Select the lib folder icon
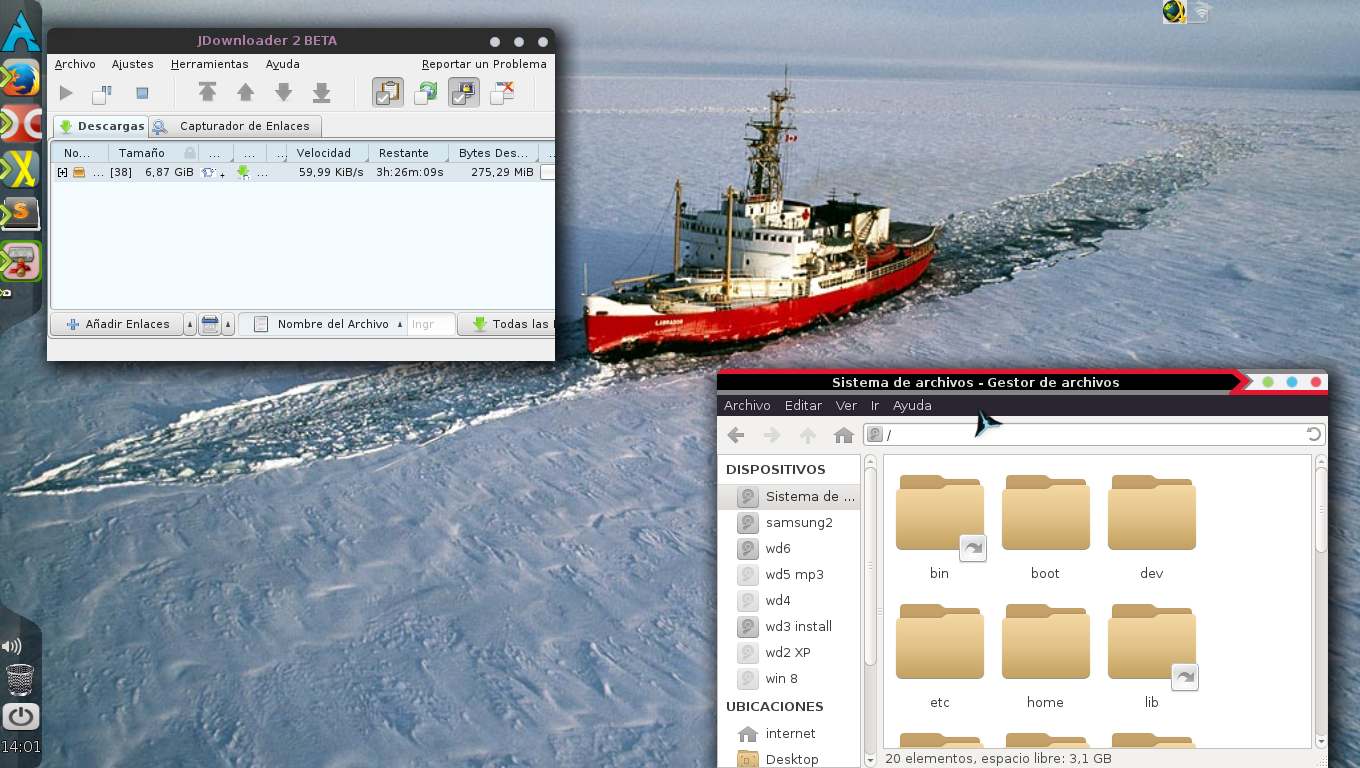Screen dimensions: 1360x768 (x=1152, y=642)
